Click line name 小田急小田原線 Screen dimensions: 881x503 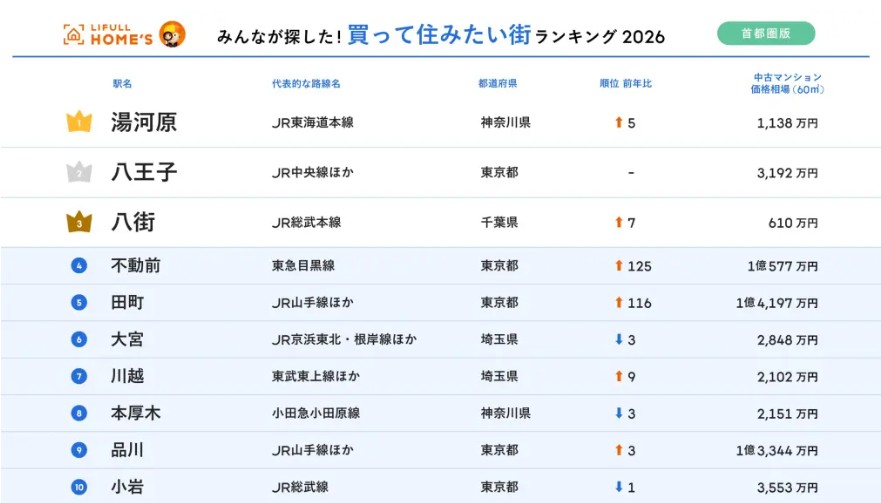pos(316,413)
